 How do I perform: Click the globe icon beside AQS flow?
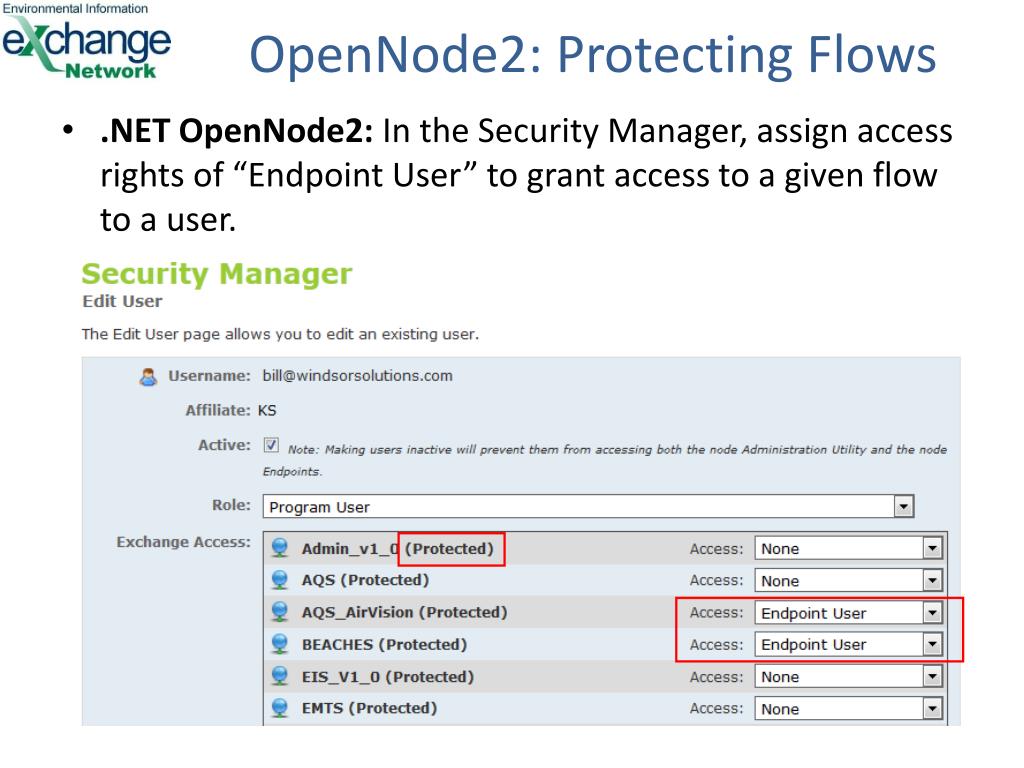coord(280,580)
